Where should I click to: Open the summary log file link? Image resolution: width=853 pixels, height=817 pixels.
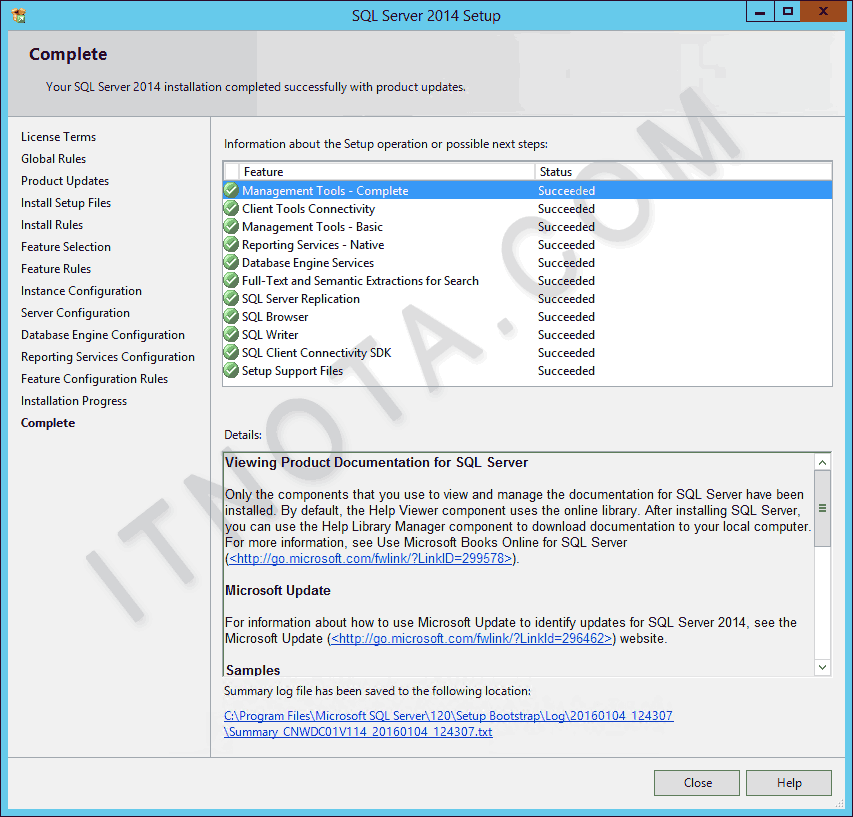point(448,716)
